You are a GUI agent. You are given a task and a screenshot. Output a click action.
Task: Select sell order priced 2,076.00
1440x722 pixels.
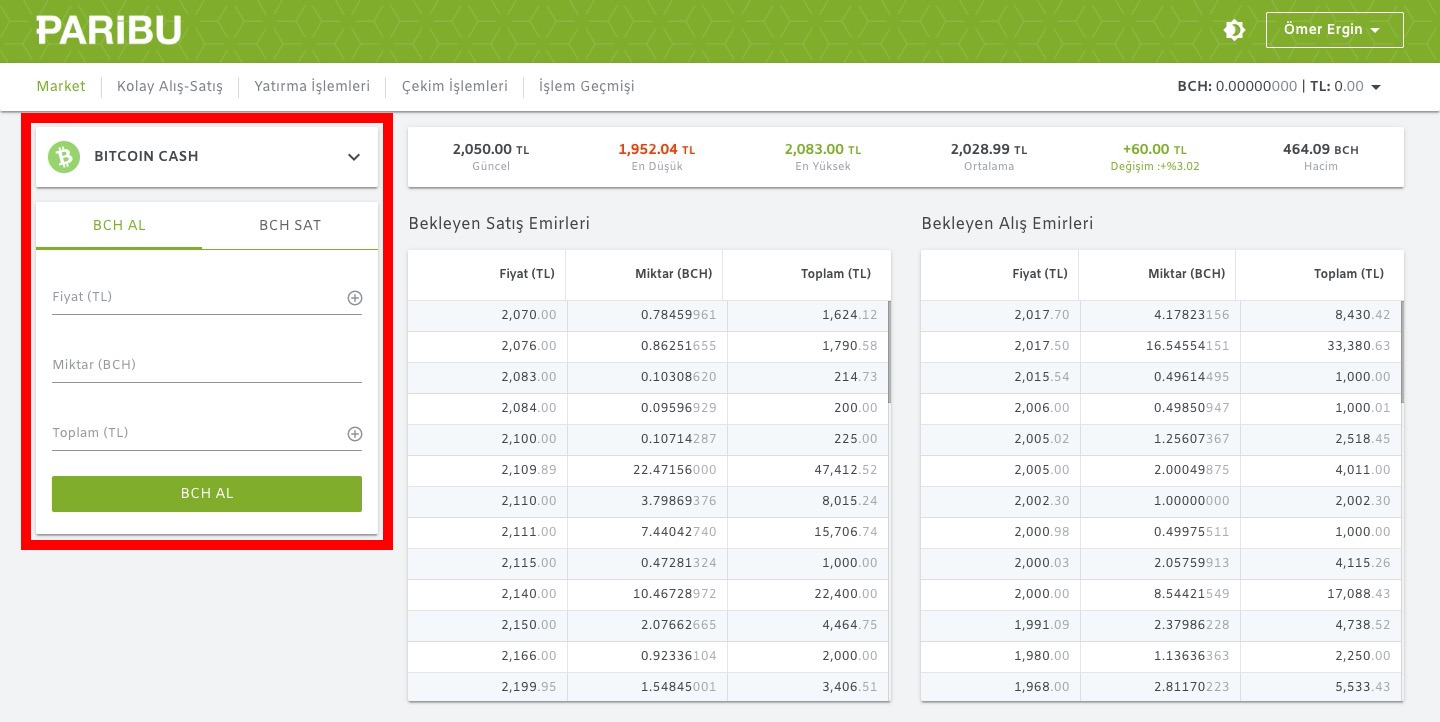tap(648, 347)
